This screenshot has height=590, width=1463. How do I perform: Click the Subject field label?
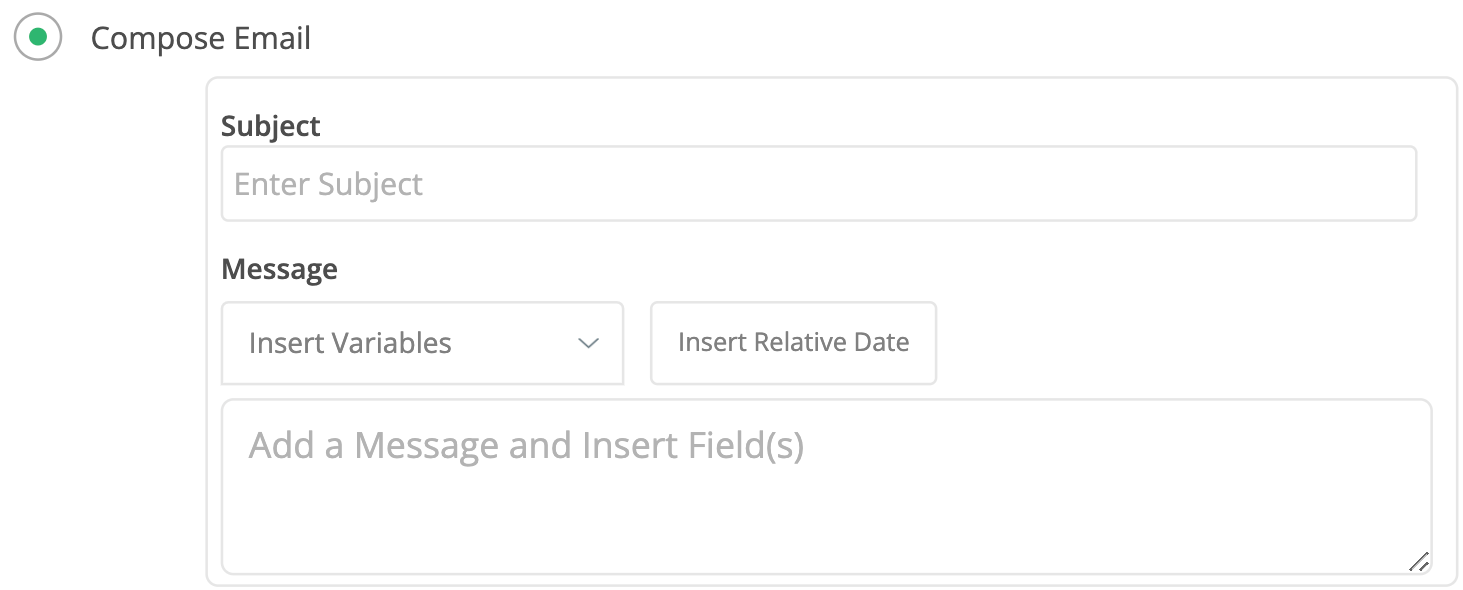271,126
